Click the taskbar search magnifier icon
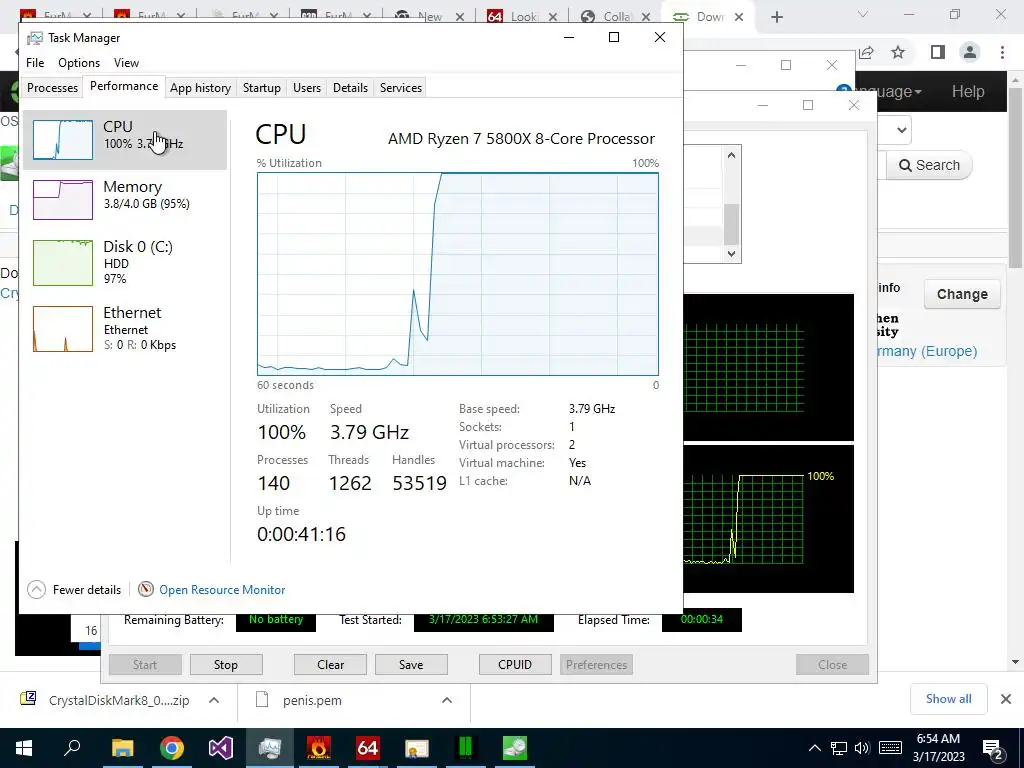Screen dimensions: 1024x768 (72, 748)
